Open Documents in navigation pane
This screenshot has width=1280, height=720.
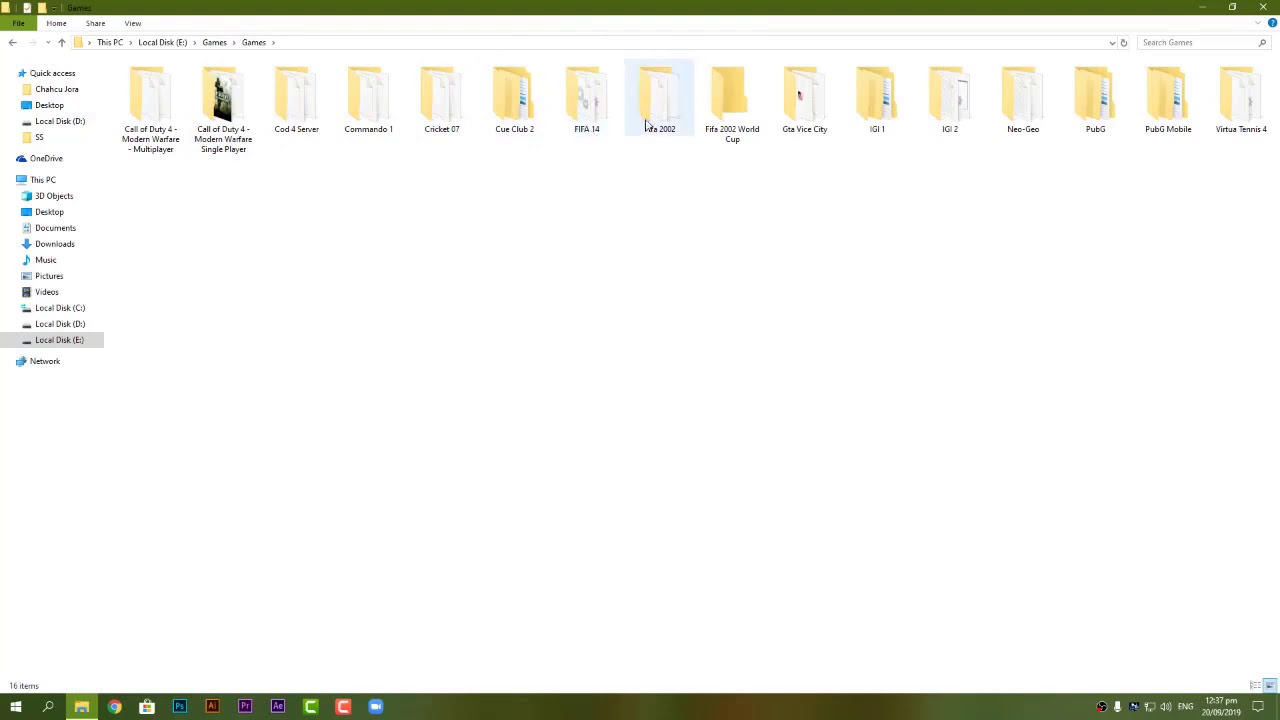click(x=55, y=228)
